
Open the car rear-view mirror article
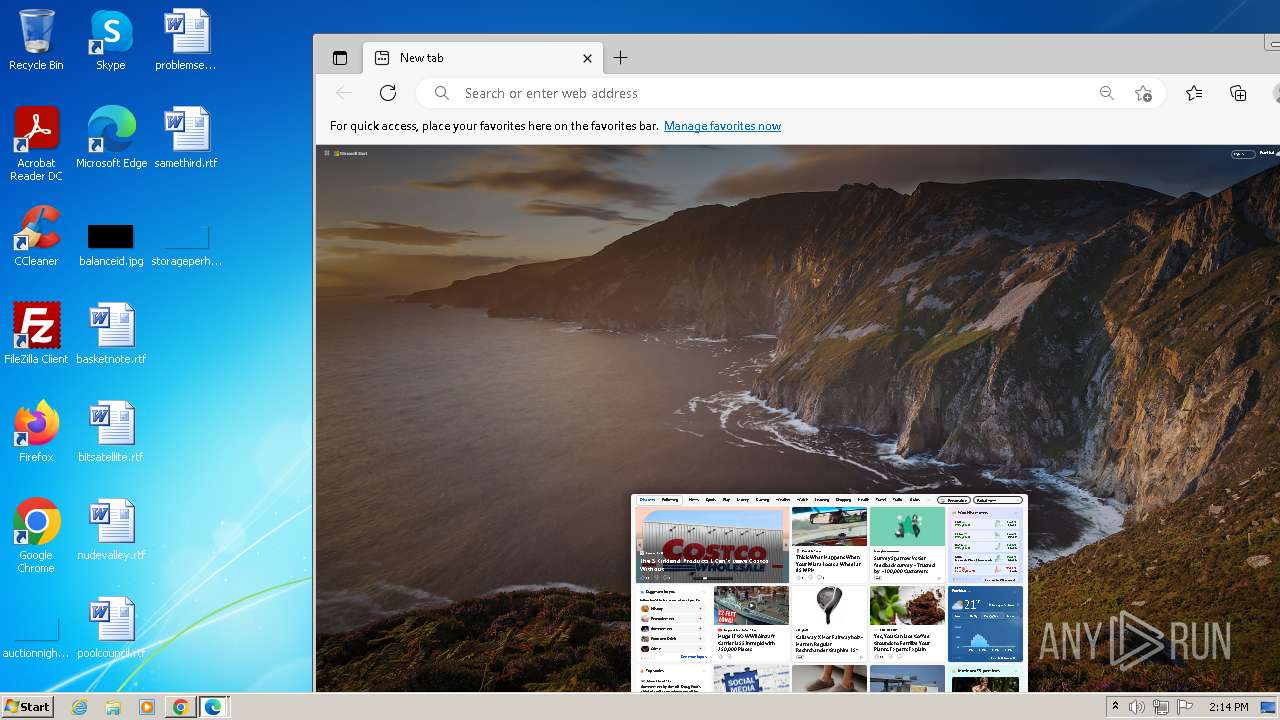pyautogui.click(x=829, y=545)
